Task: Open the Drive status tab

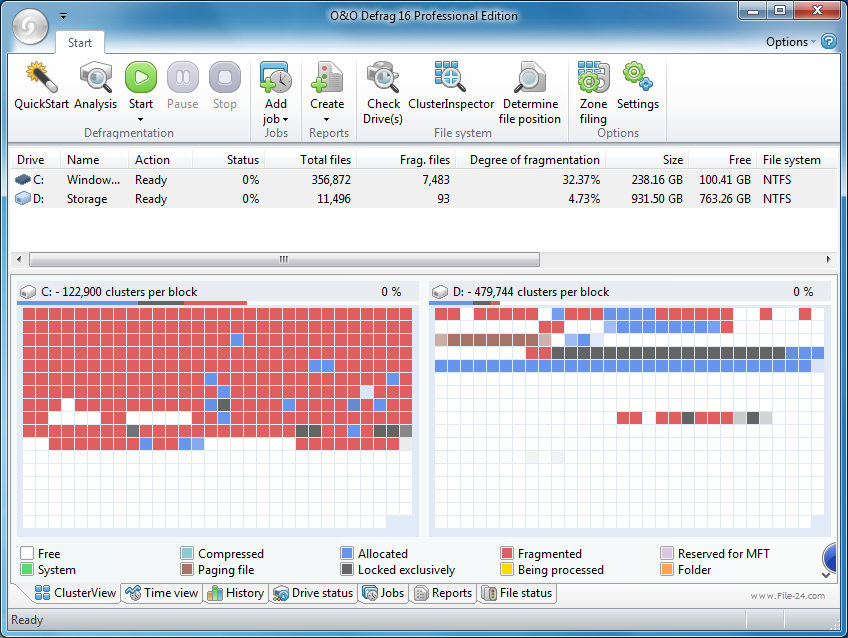Action: pos(313,593)
